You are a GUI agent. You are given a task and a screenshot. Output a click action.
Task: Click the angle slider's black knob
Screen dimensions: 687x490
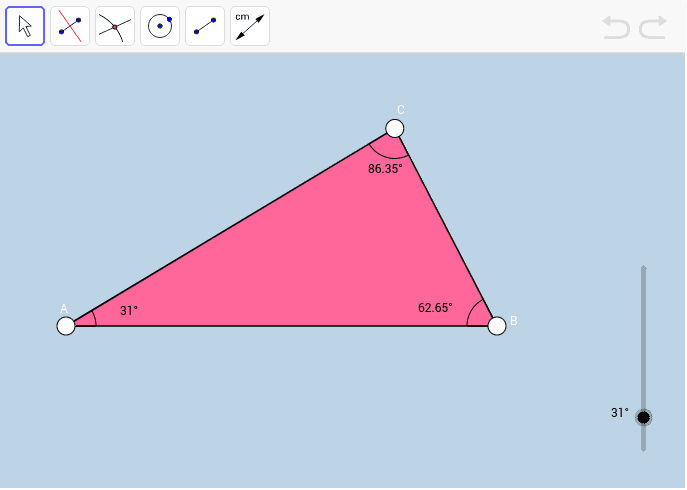[x=644, y=418]
